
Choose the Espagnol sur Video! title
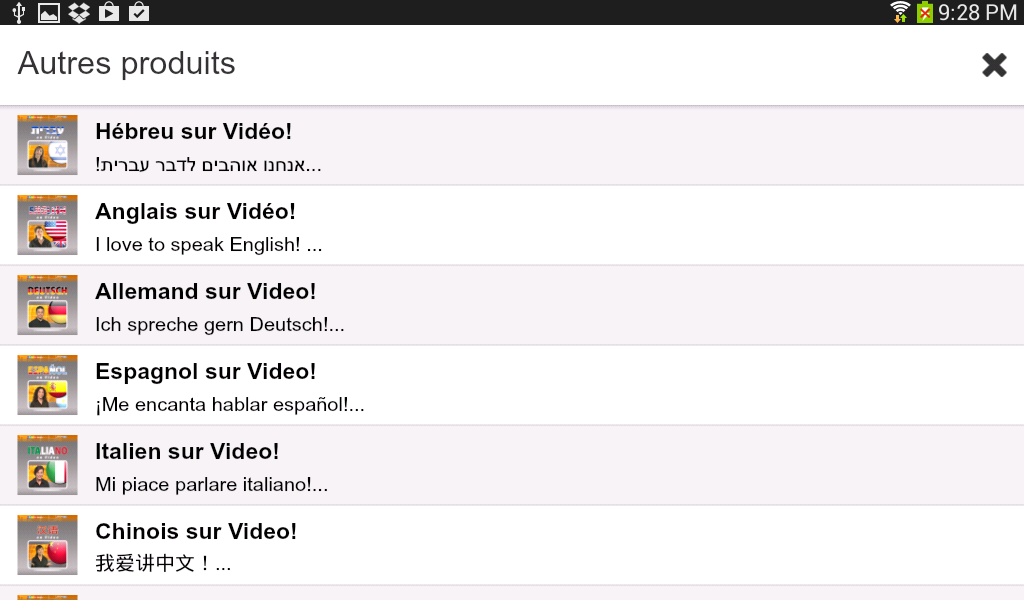pyautogui.click(x=205, y=371)
